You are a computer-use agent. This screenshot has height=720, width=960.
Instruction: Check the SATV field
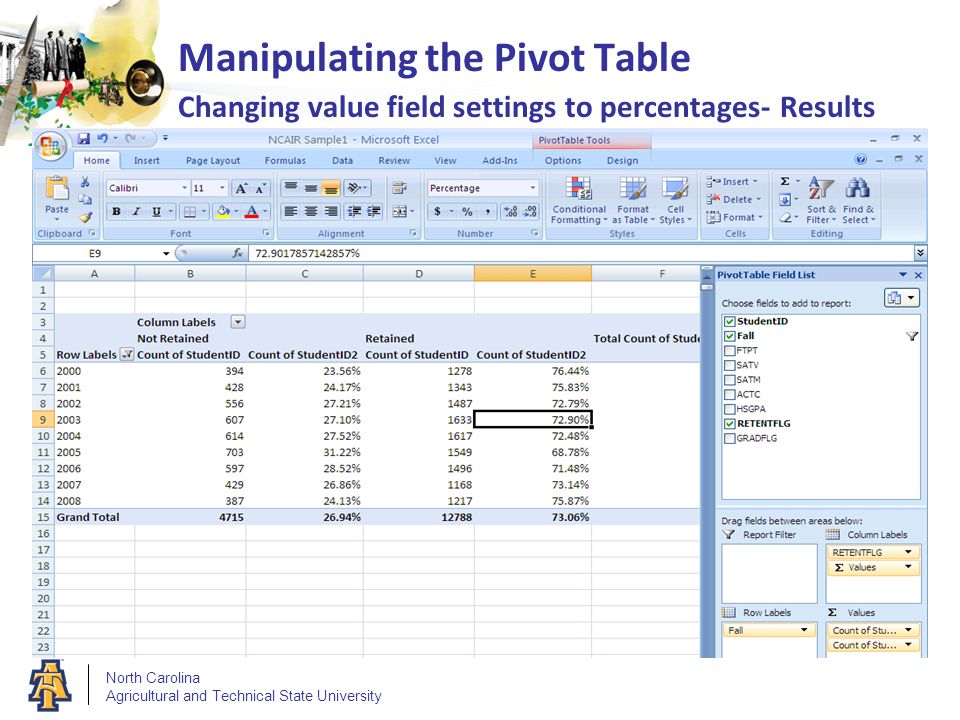[729, 366]
